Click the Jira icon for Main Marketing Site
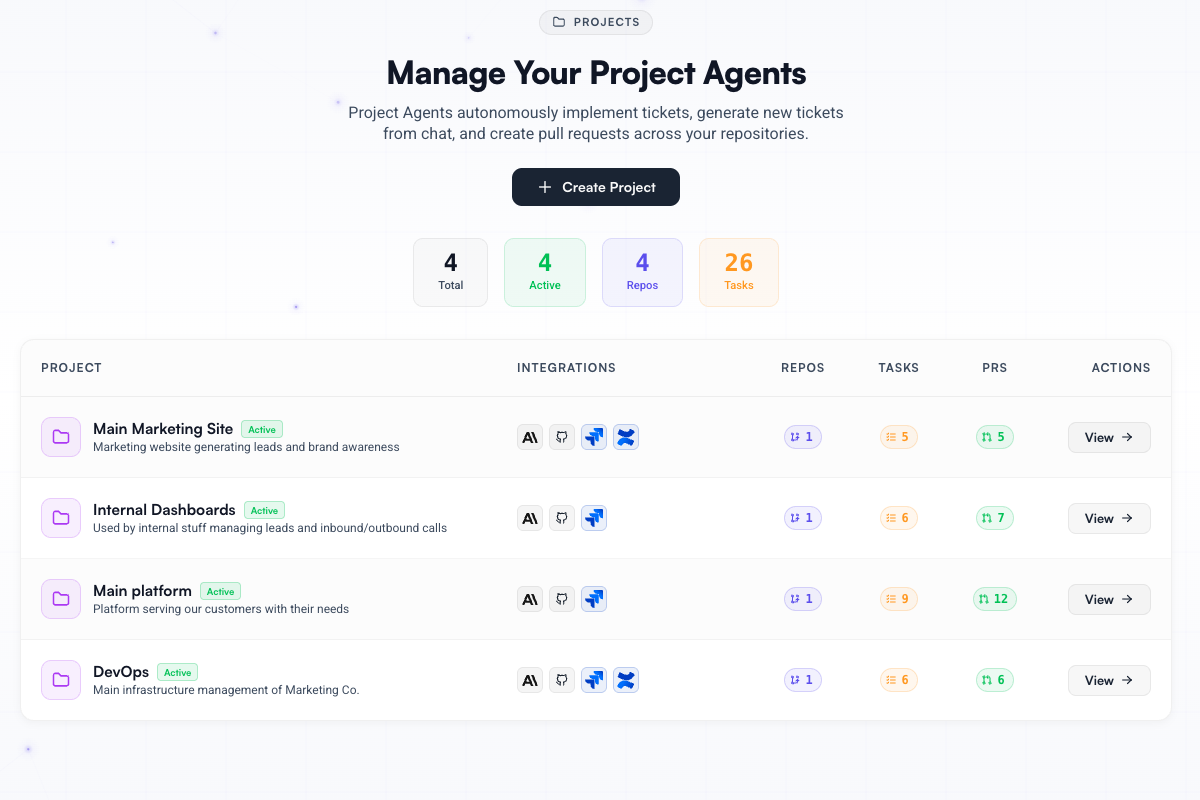 [594, 437]
